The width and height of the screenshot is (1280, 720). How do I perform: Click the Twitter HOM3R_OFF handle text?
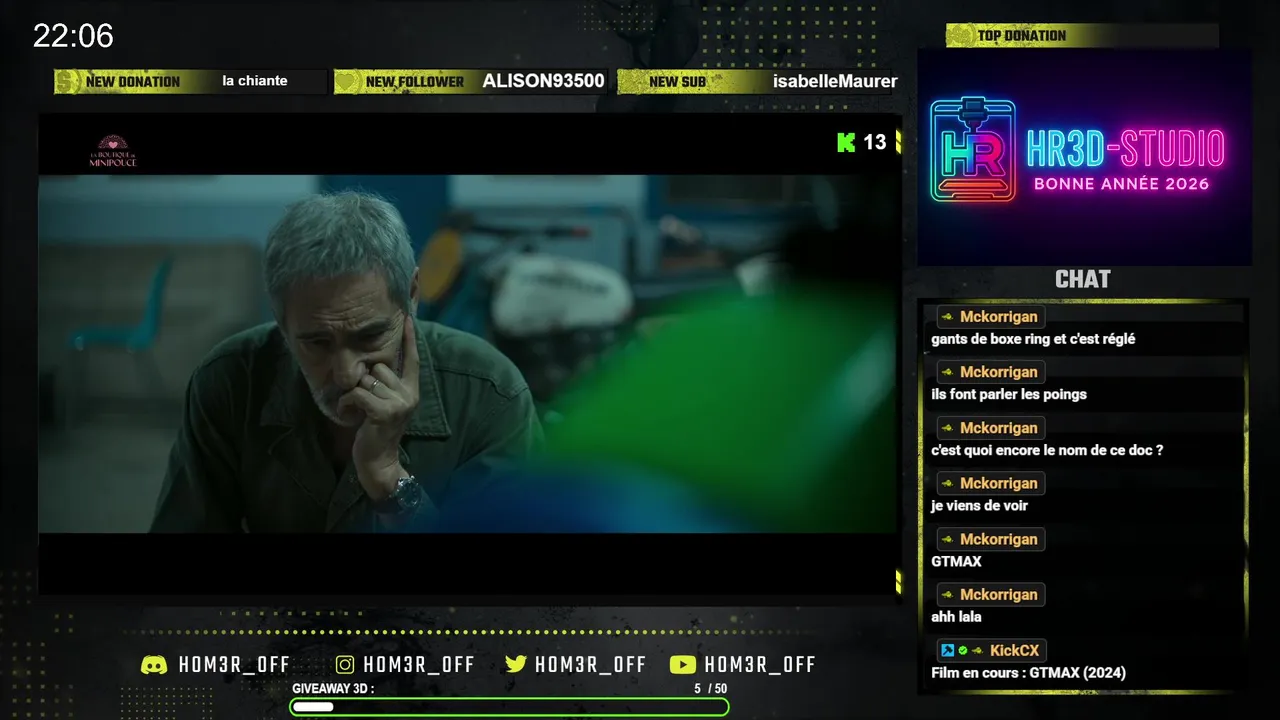(590, 665)
